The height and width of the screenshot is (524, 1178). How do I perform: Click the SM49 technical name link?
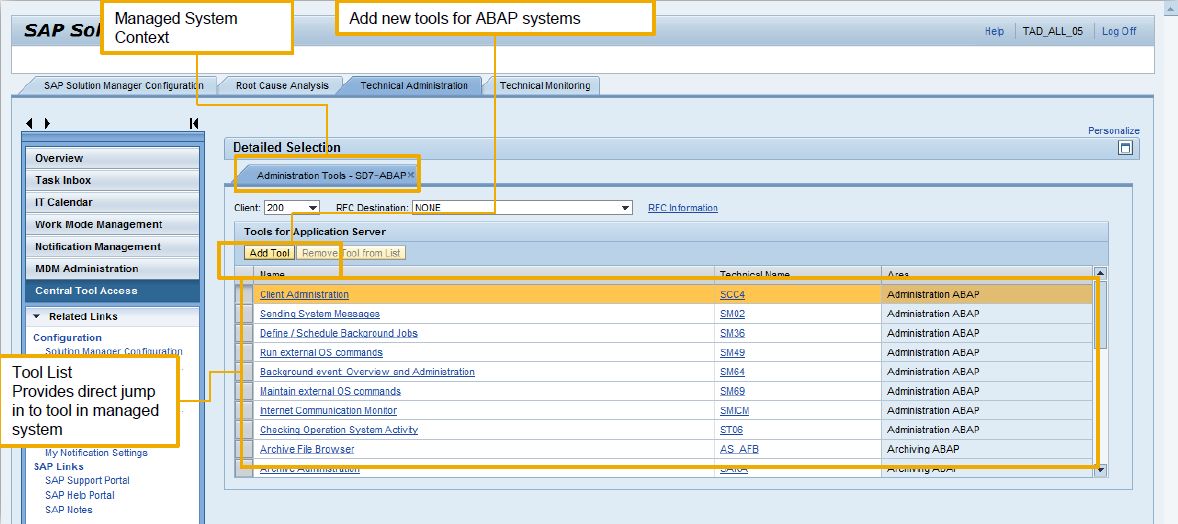732,353
